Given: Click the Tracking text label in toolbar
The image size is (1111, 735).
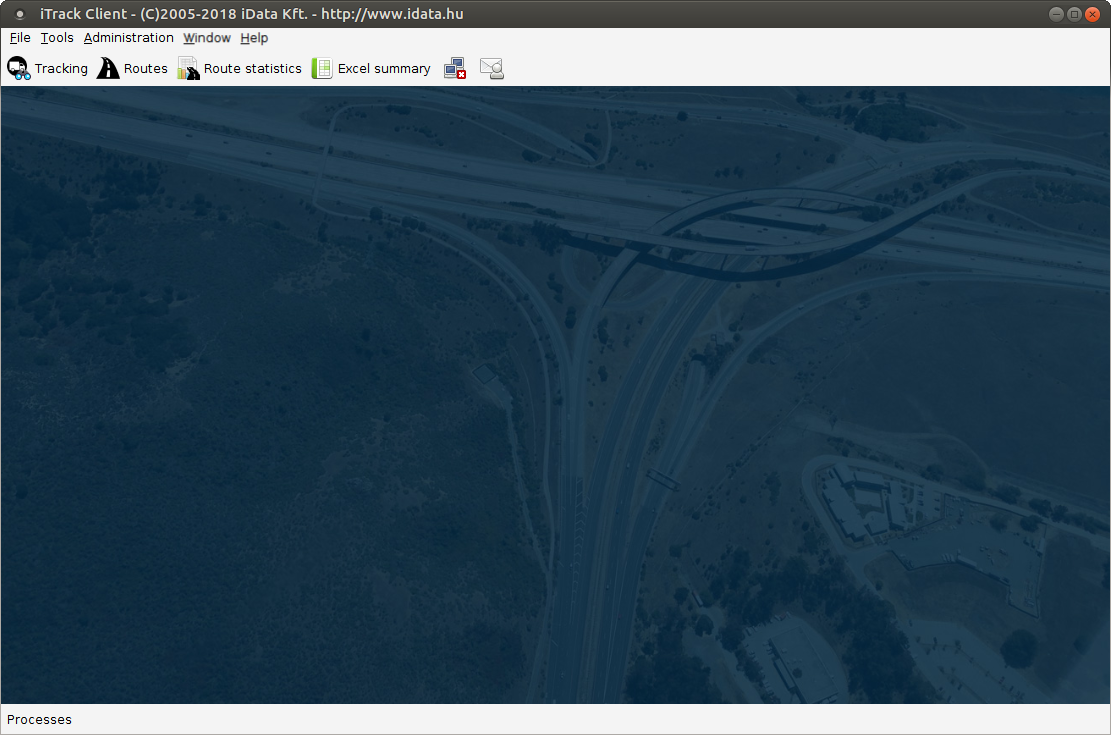Looking at the screenshot, I should pyautogui.click(x=61, y=69).
